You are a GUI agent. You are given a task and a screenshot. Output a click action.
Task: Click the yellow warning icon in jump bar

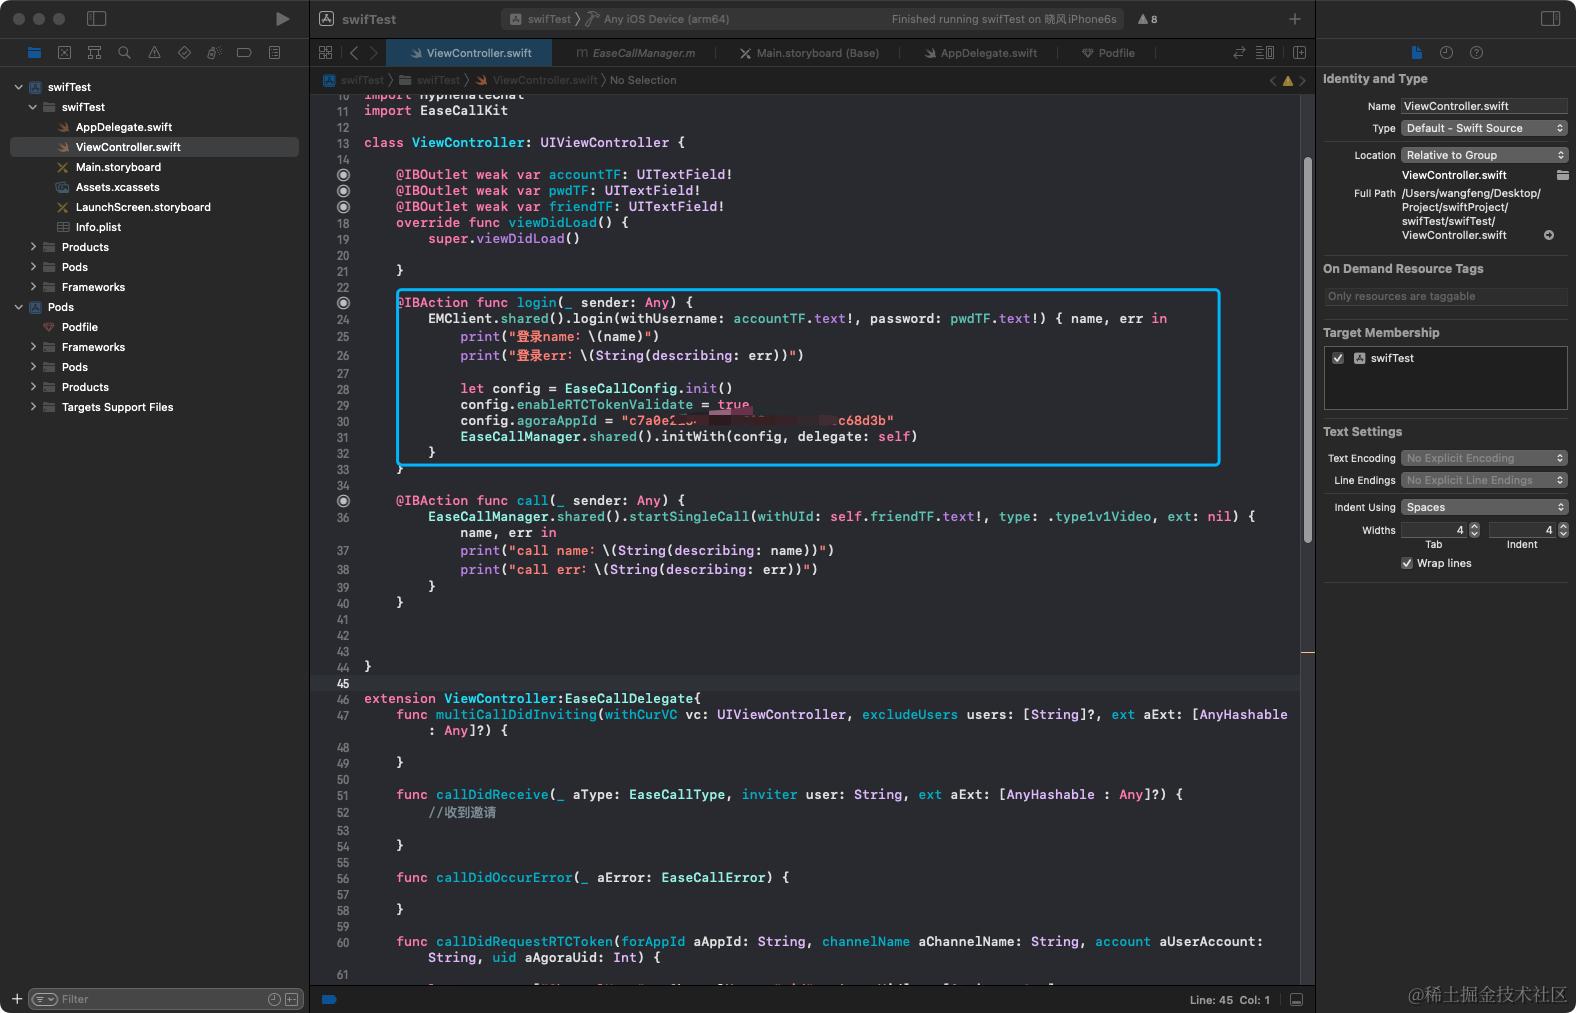[1287, 81]
